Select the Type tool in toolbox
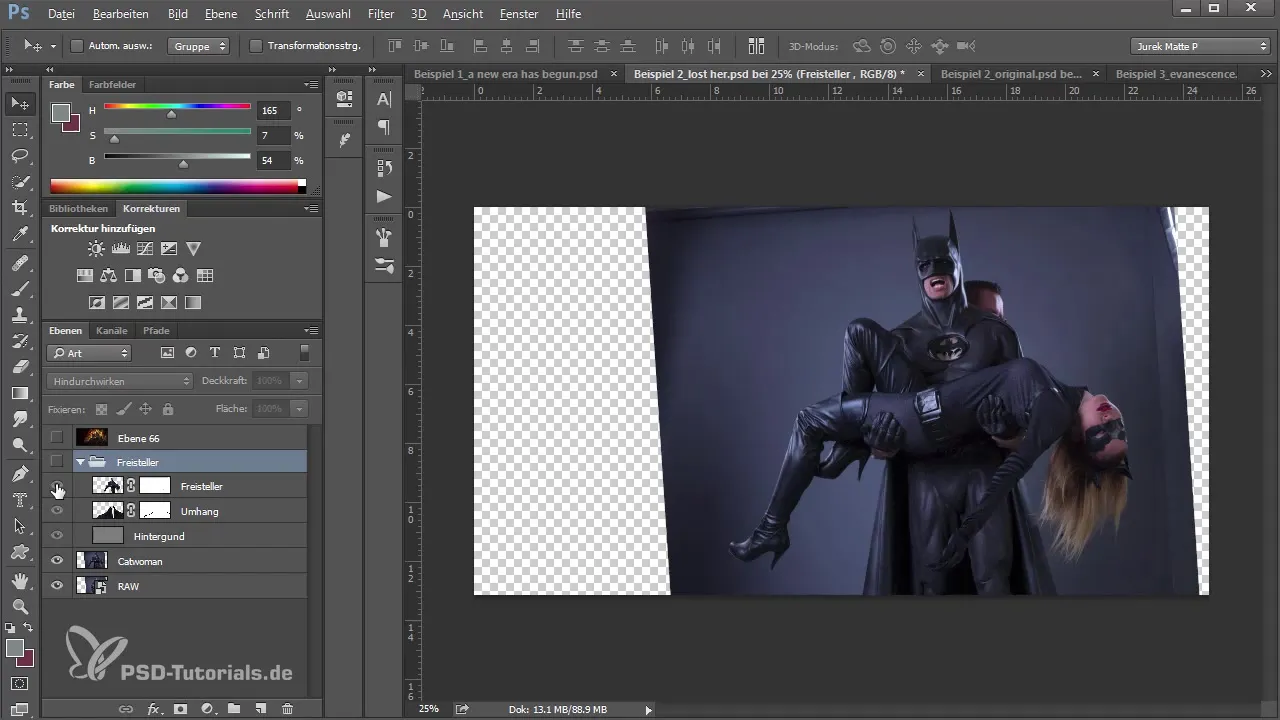Screen dimensions: 1280x720 click(x=20, y=500)
